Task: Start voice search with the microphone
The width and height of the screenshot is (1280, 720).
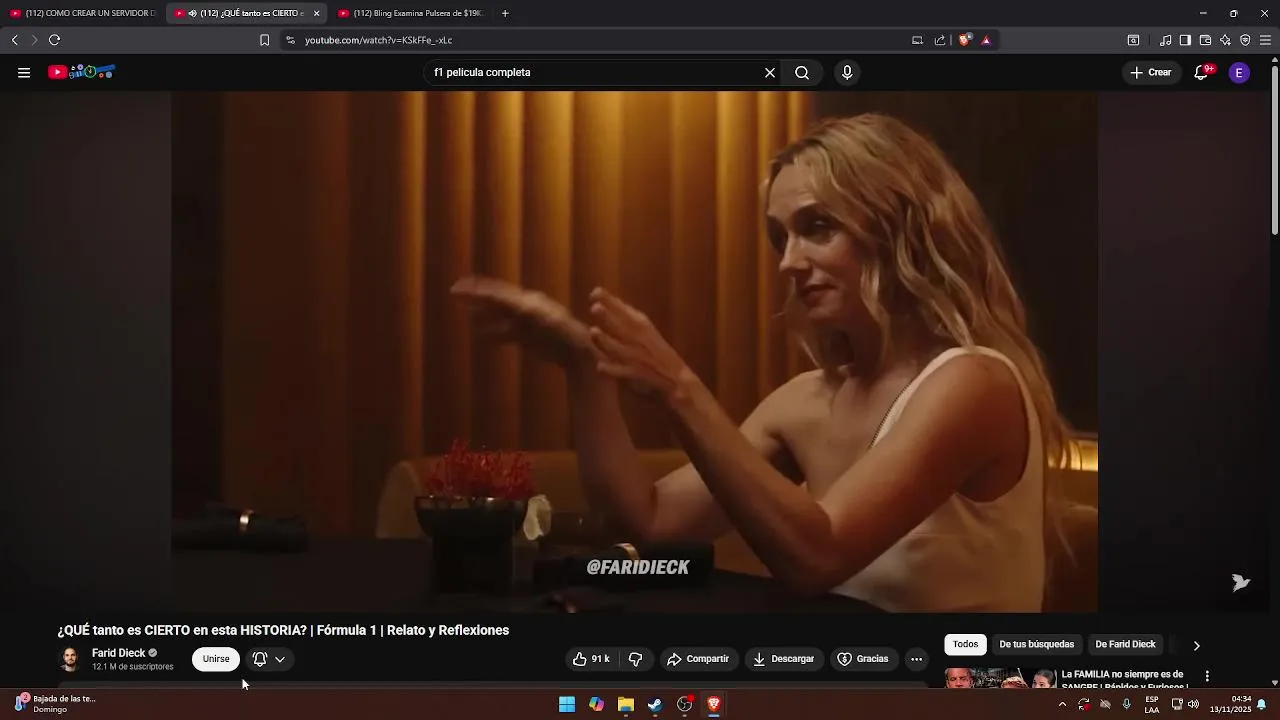Action: [x=847, y=72]
